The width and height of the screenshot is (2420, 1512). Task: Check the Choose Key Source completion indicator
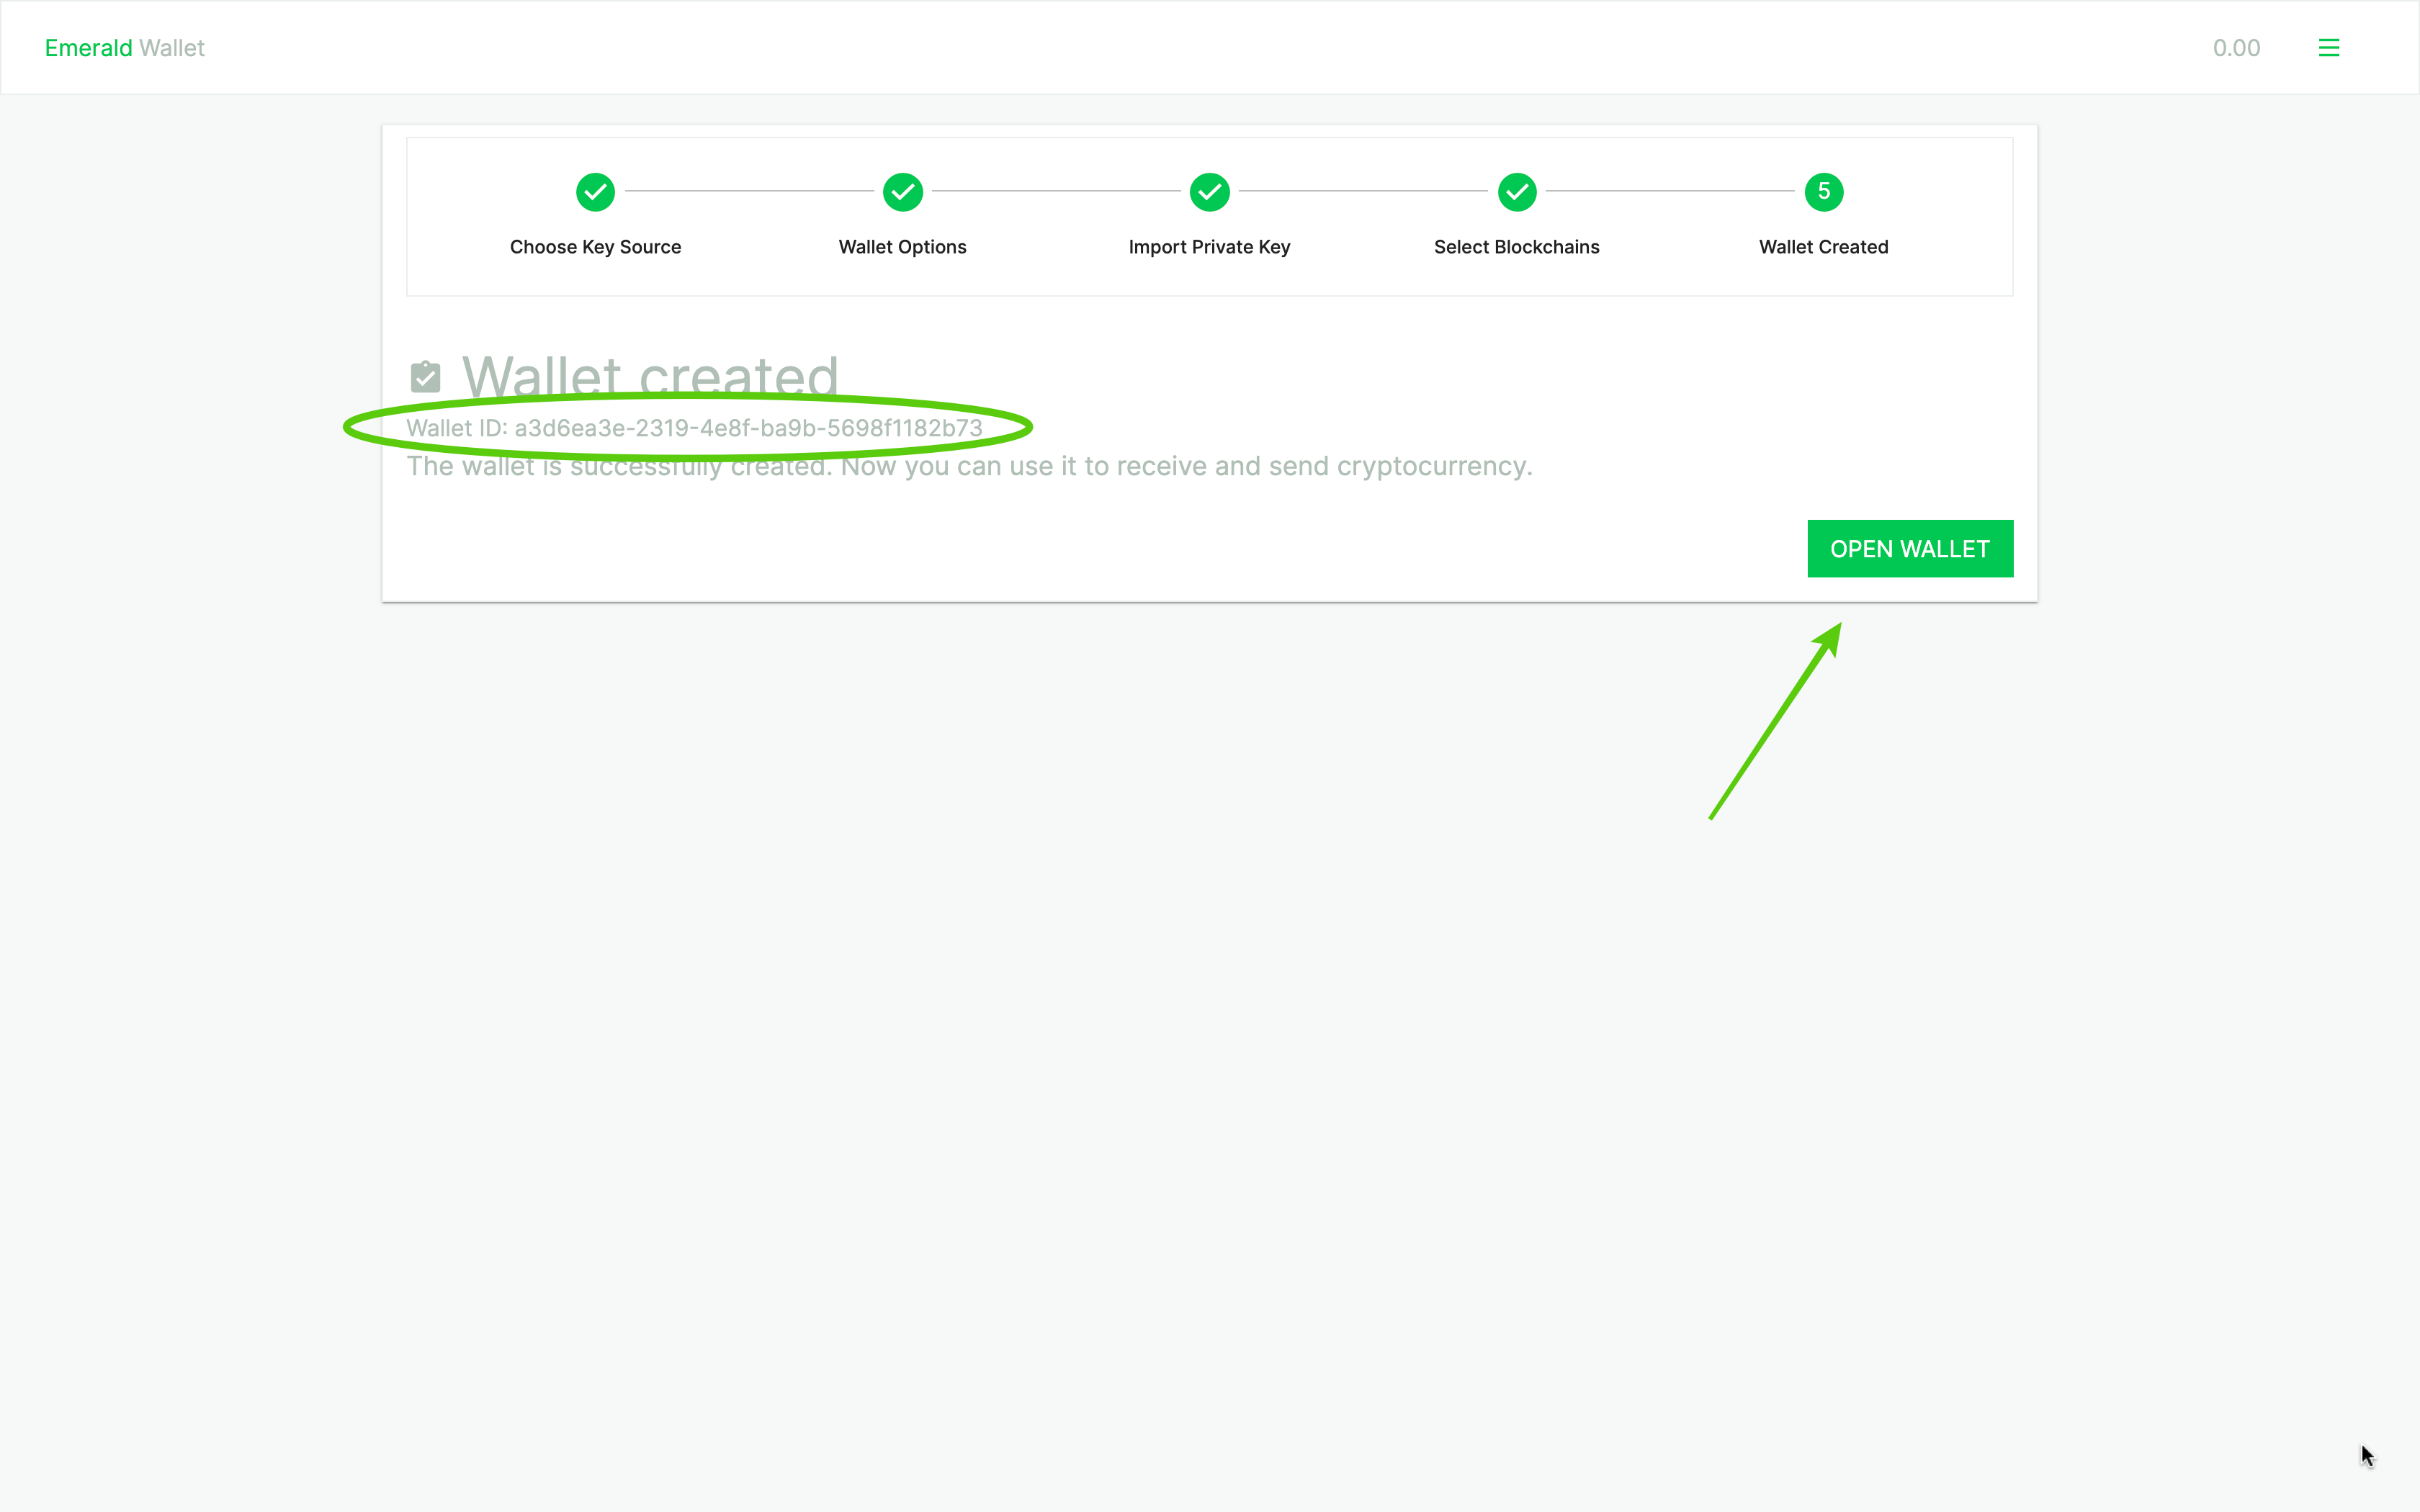[594, 190]
